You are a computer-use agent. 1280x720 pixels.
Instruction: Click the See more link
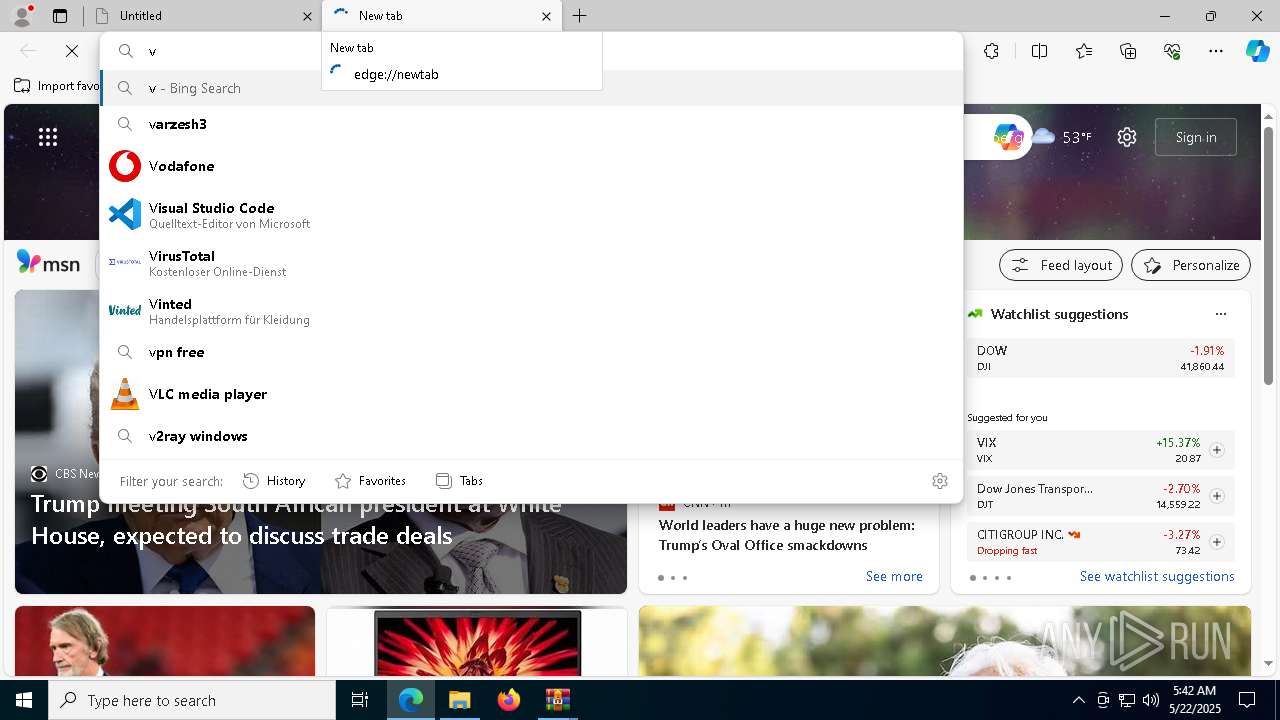894,576
